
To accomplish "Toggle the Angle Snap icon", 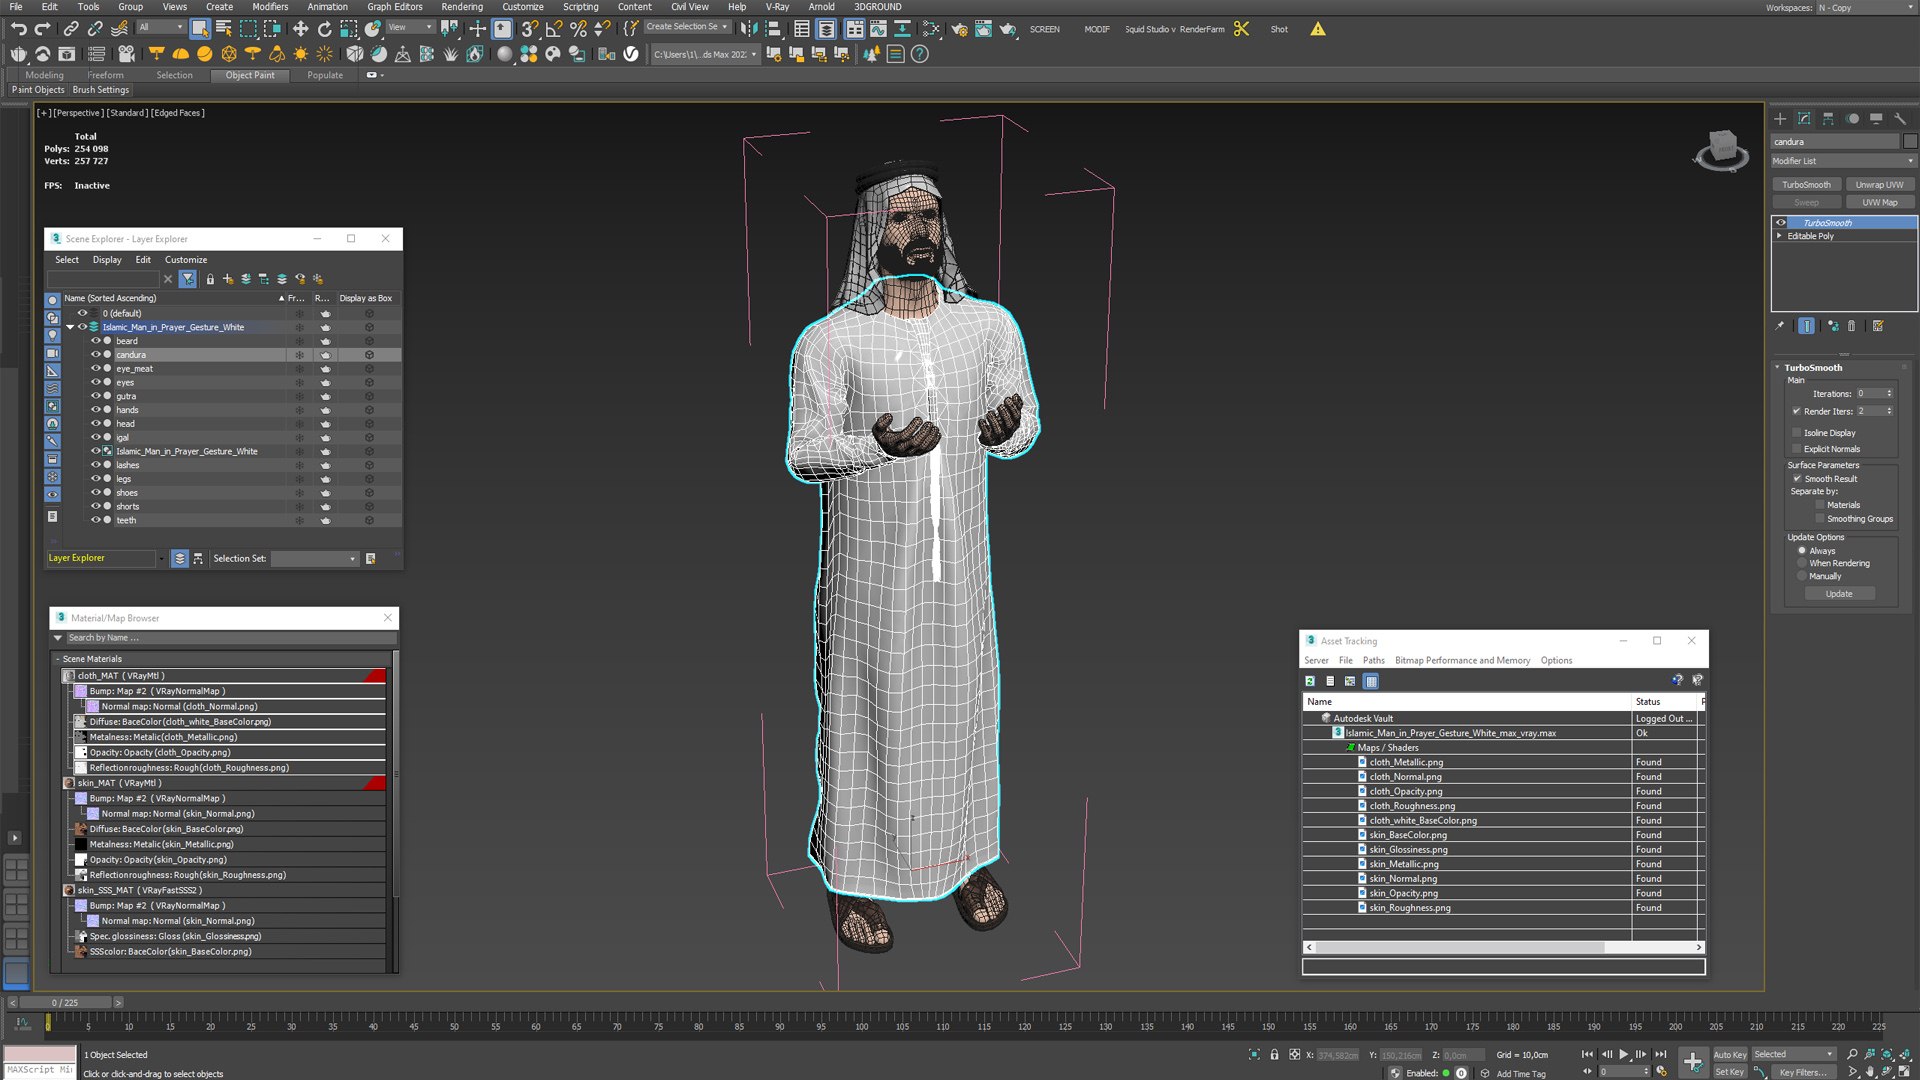I will [554, 29].
